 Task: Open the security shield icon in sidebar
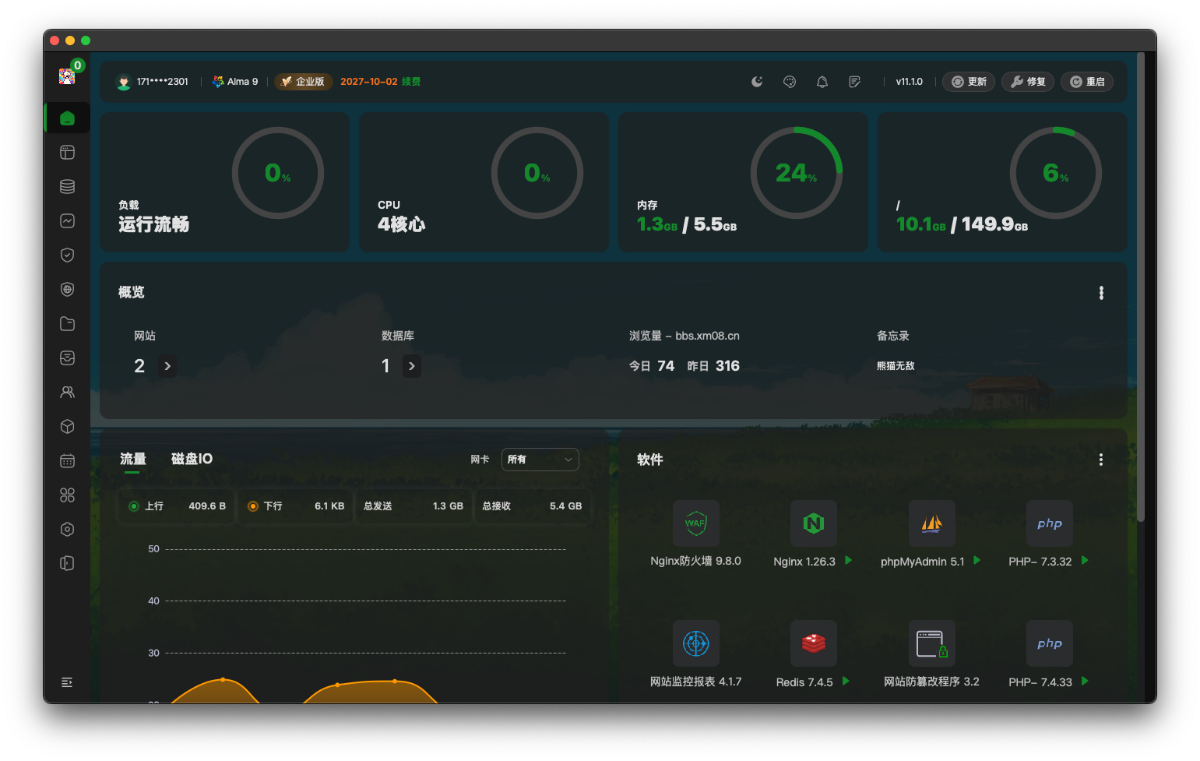coord(67,255)
